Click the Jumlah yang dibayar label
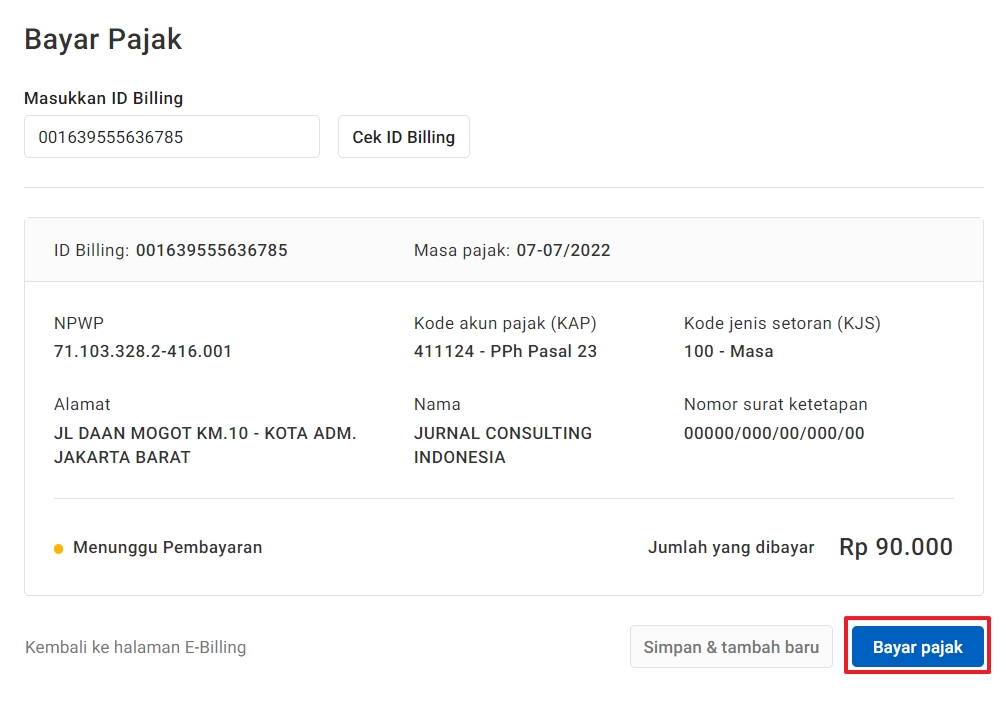This screenshot has width=1006, height=704. coord(731,548)
